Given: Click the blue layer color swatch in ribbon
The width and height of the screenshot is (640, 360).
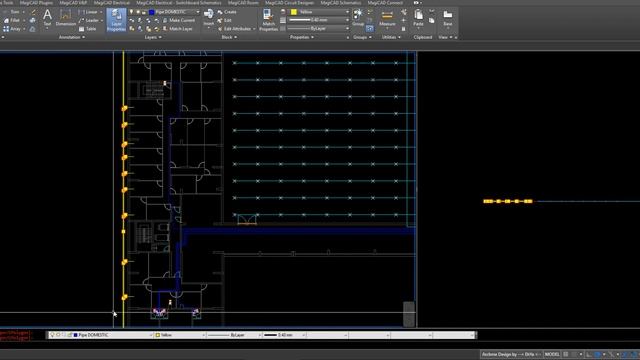Looking at the screenshot, I should coord(152,12).
